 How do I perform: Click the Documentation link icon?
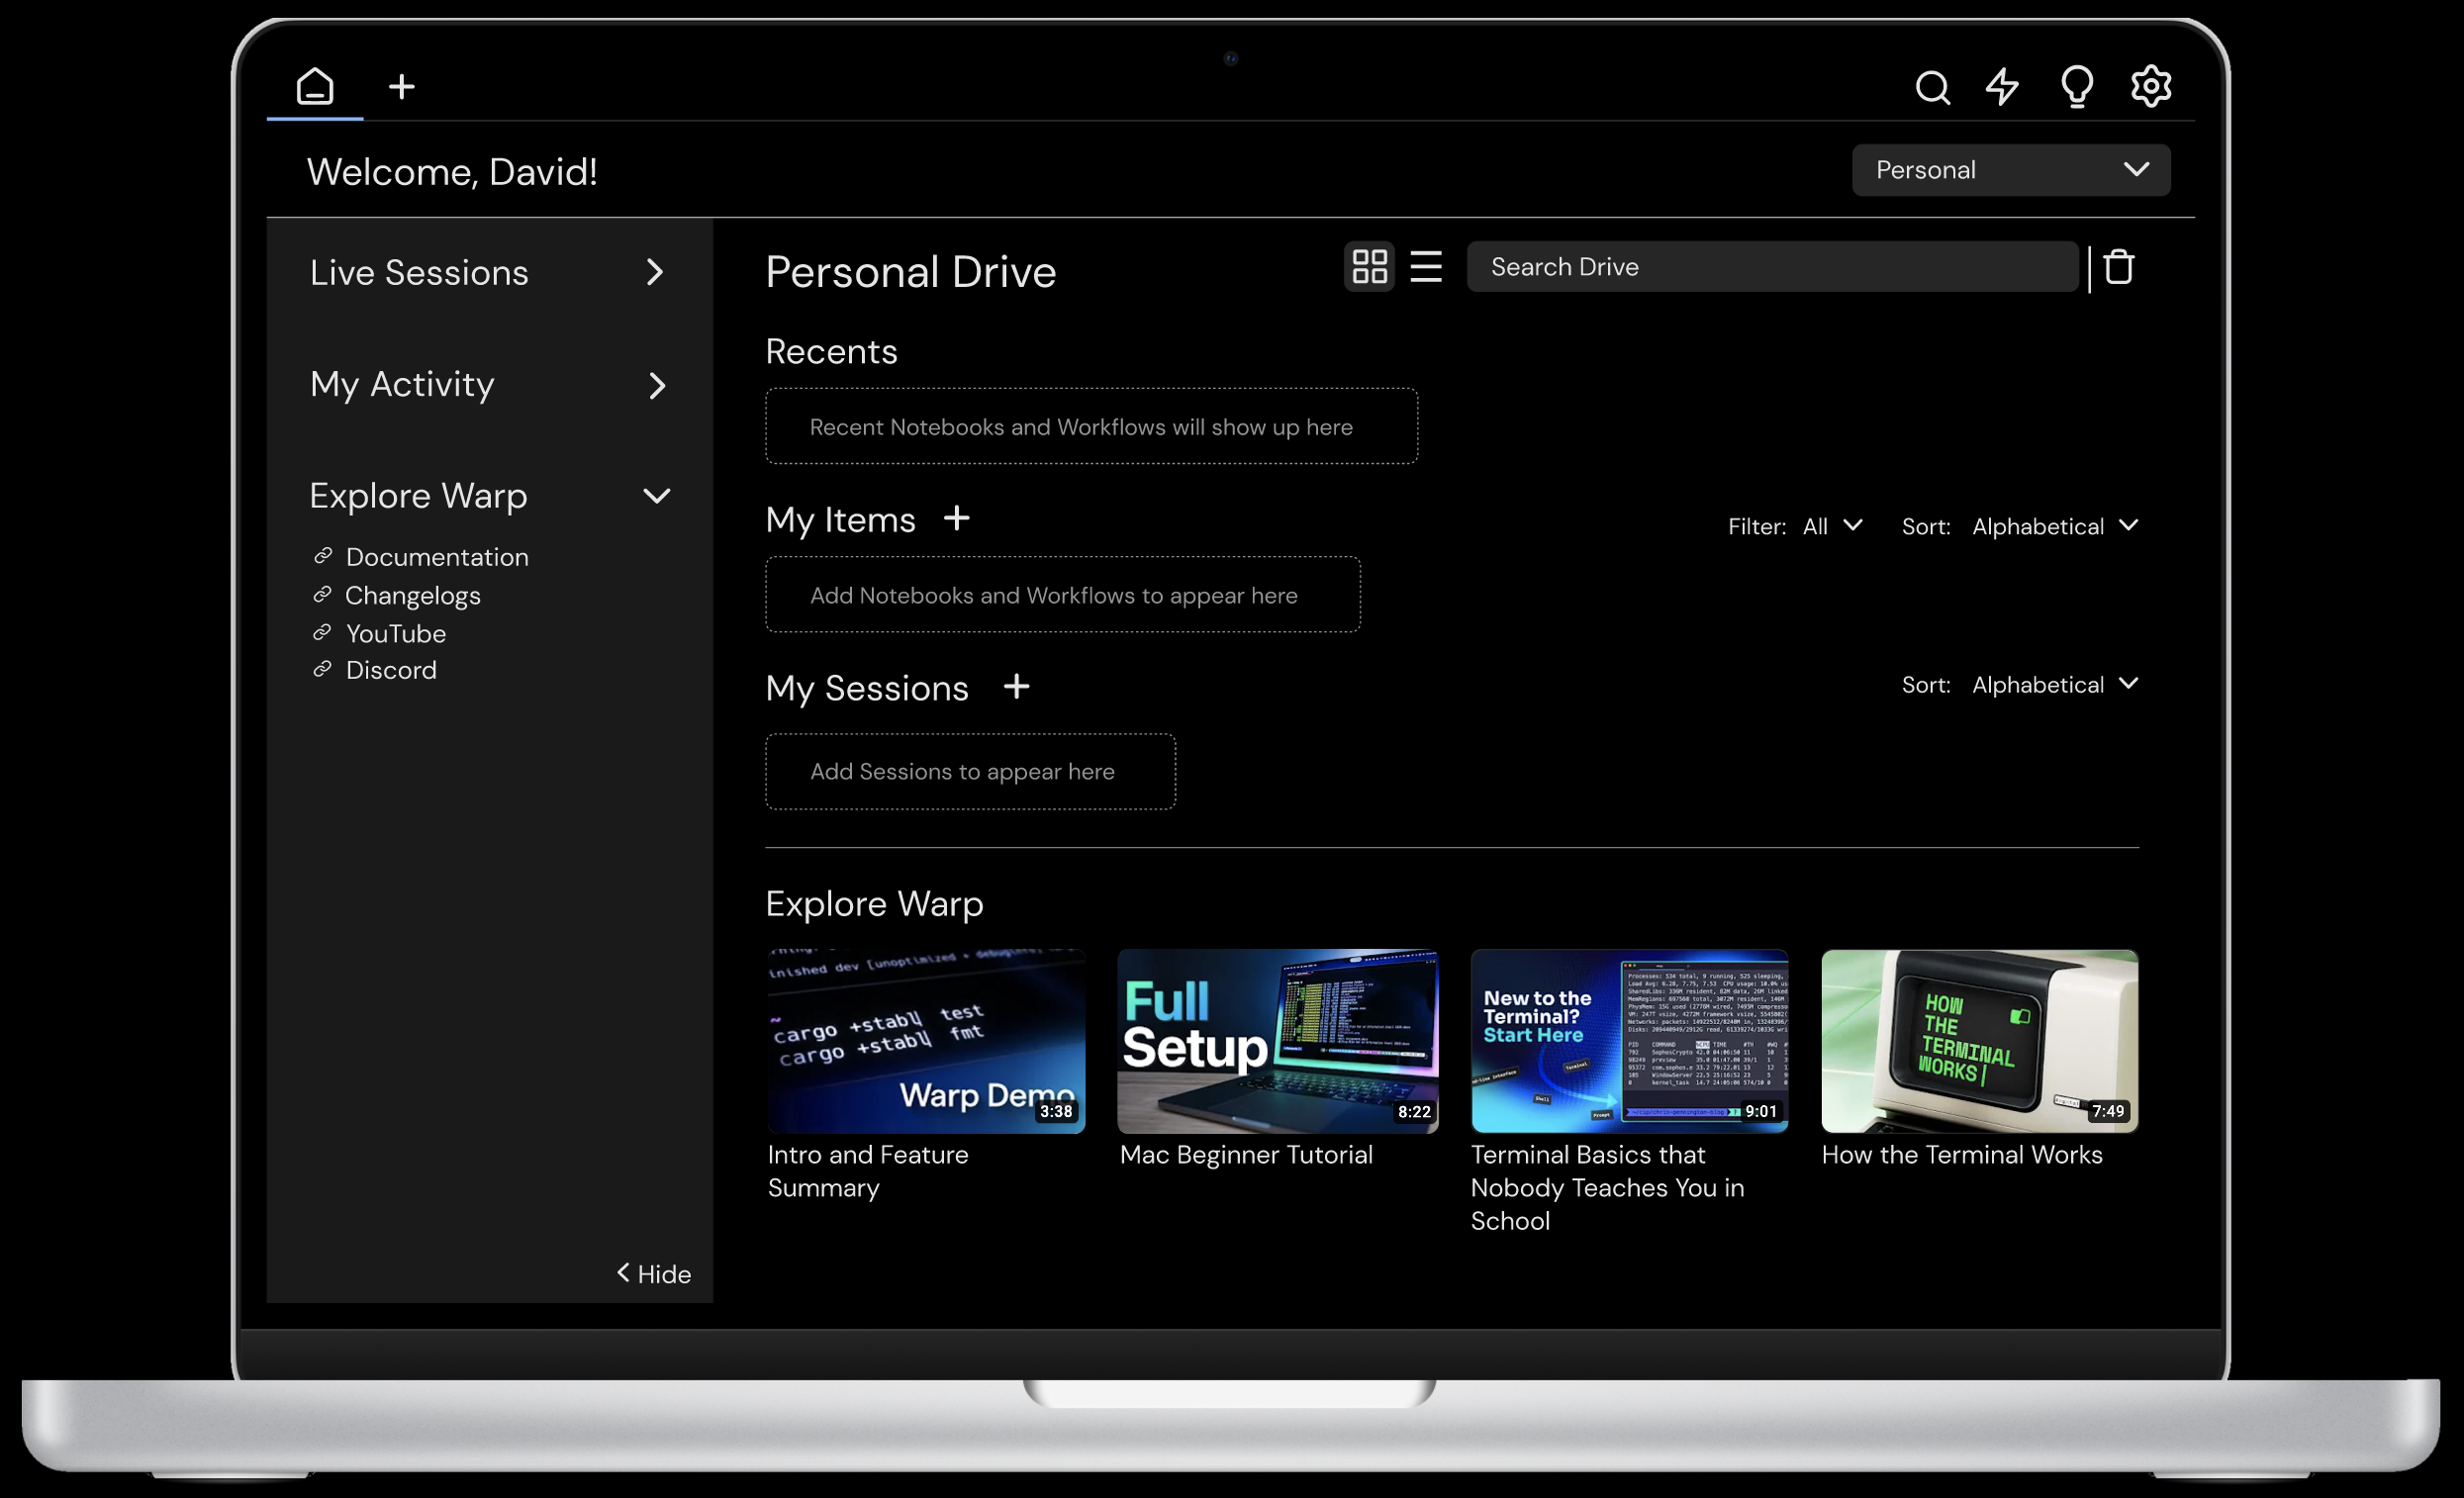322,556
